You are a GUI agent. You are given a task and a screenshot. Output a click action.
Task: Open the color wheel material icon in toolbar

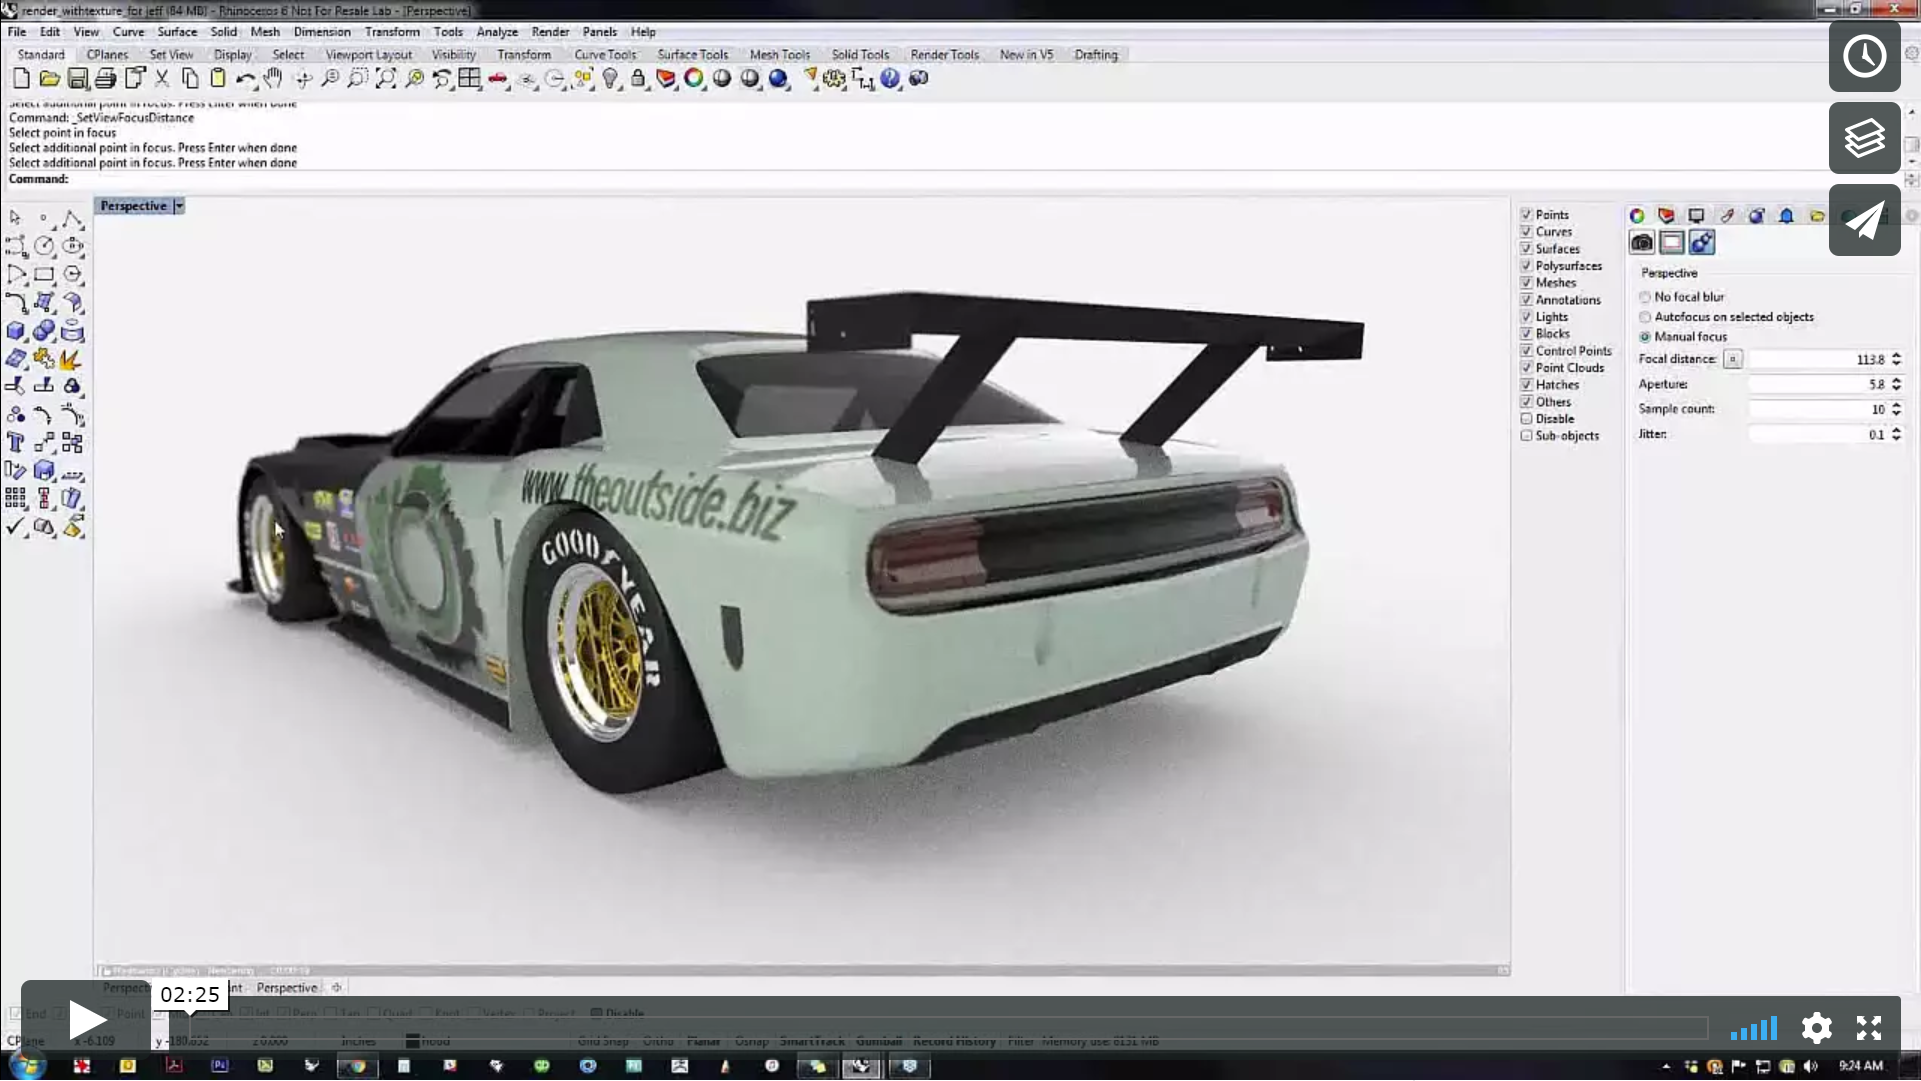[x=693, y=78]
